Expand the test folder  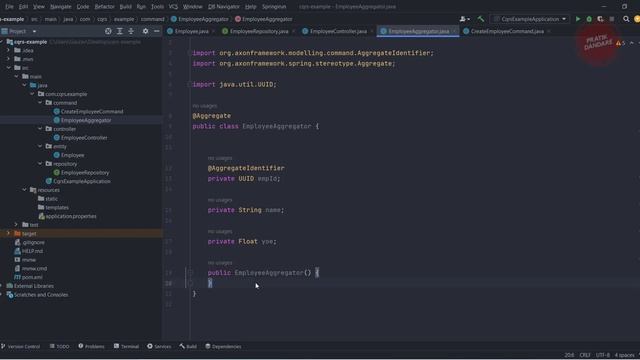click(x=16, y=224)
